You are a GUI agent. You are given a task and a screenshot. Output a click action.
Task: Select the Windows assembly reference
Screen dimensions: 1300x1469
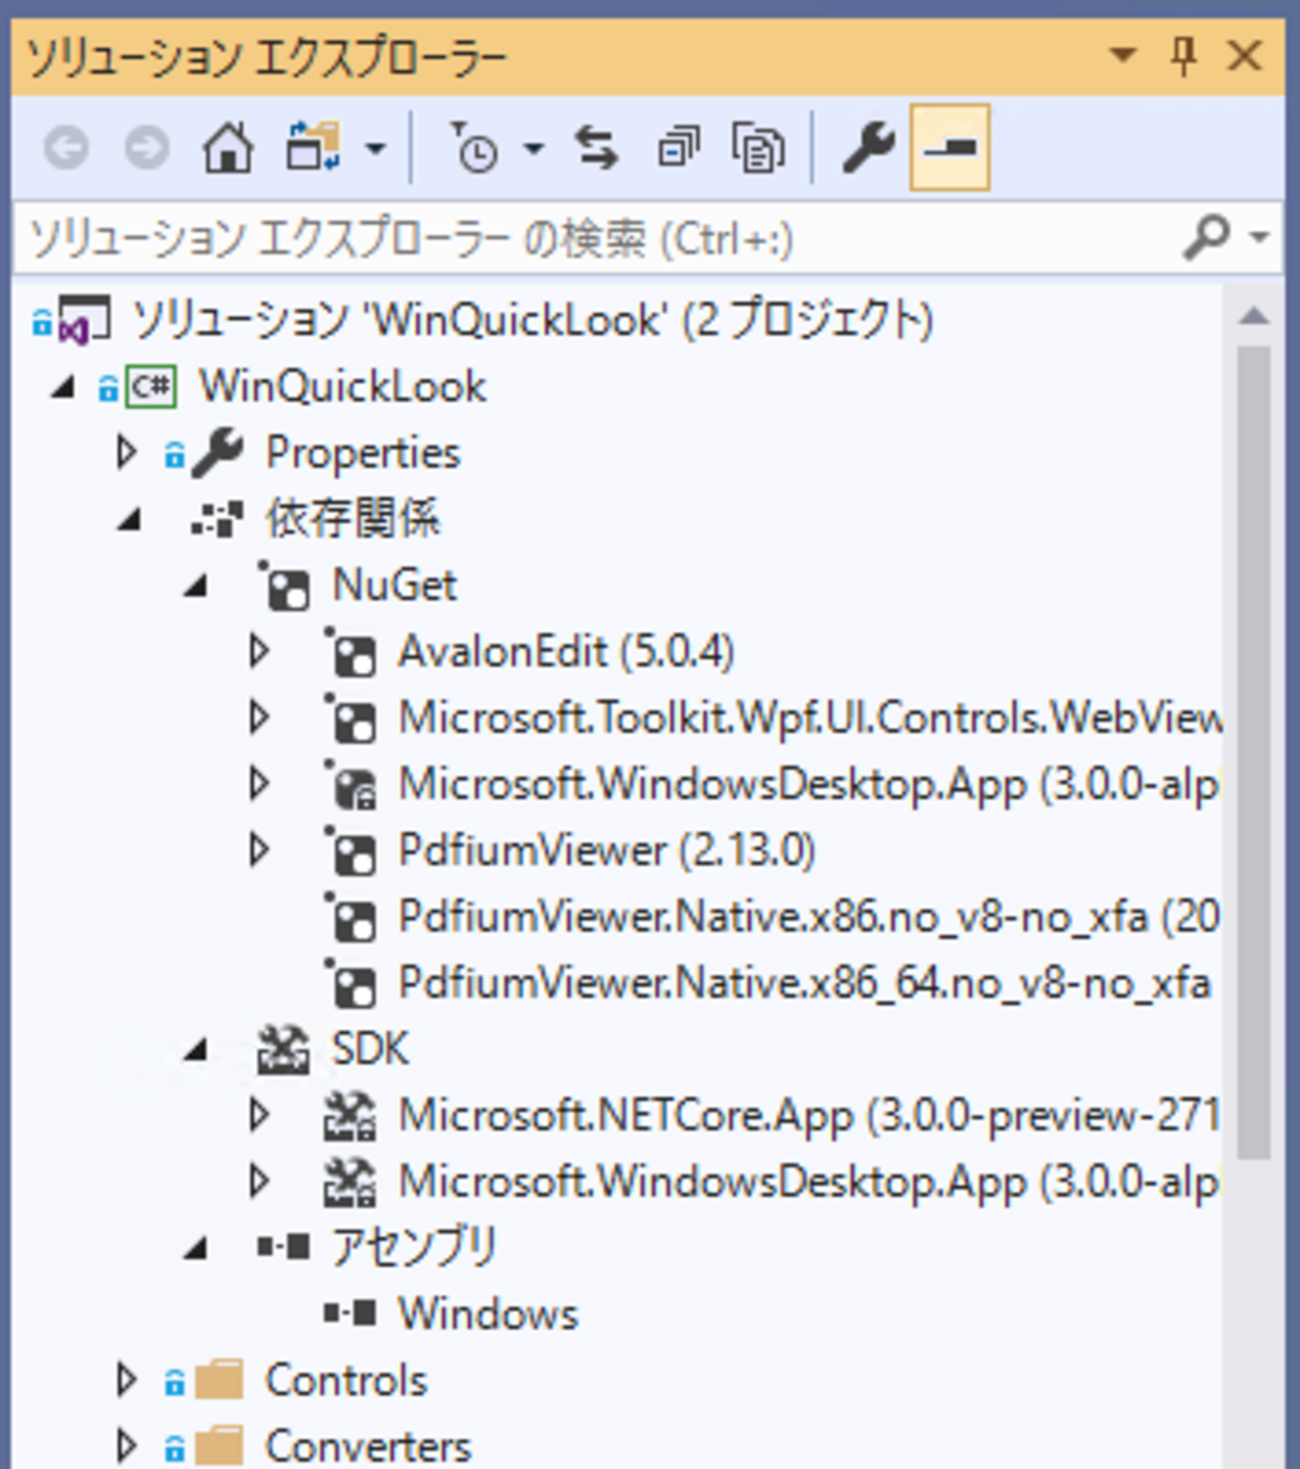488,1314
